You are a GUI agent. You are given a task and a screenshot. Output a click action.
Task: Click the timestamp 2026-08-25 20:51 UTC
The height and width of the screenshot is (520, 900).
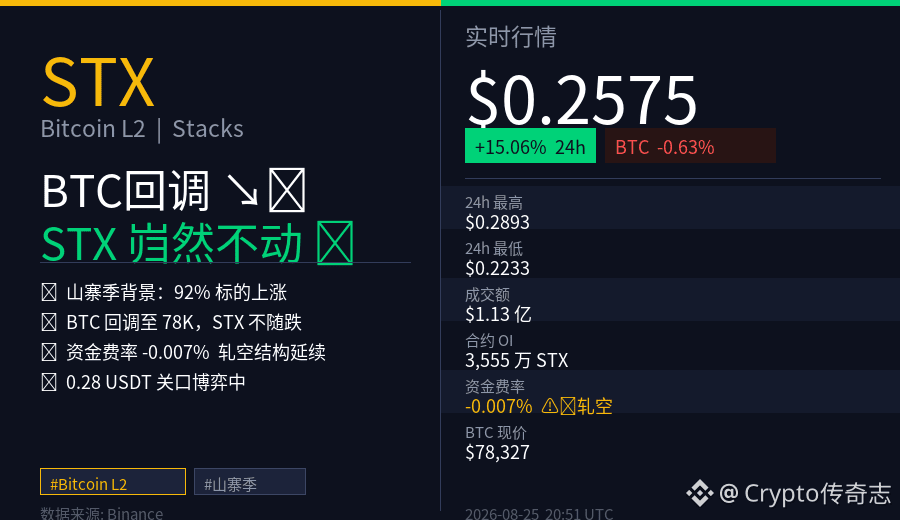tap(539, 513)
